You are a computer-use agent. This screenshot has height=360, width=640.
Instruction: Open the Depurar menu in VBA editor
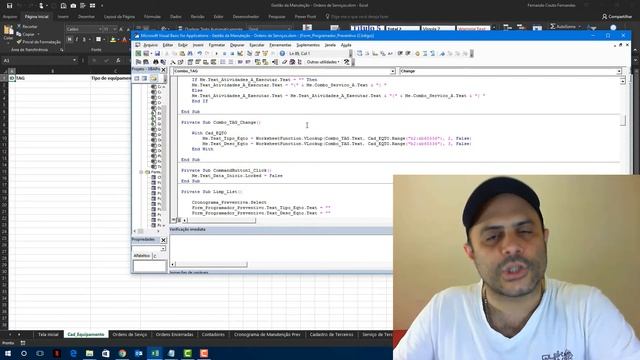tap(237, 45)
